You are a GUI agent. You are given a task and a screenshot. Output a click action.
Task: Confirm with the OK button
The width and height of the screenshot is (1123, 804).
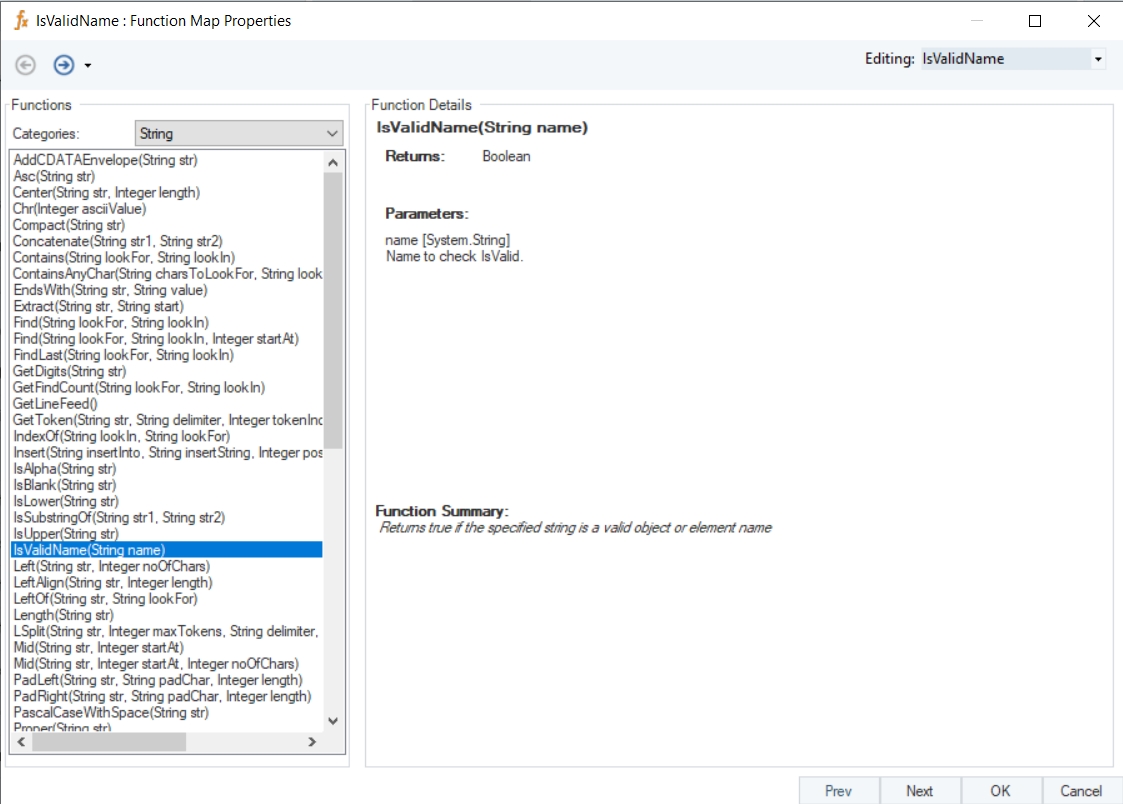click(1001, 790)
